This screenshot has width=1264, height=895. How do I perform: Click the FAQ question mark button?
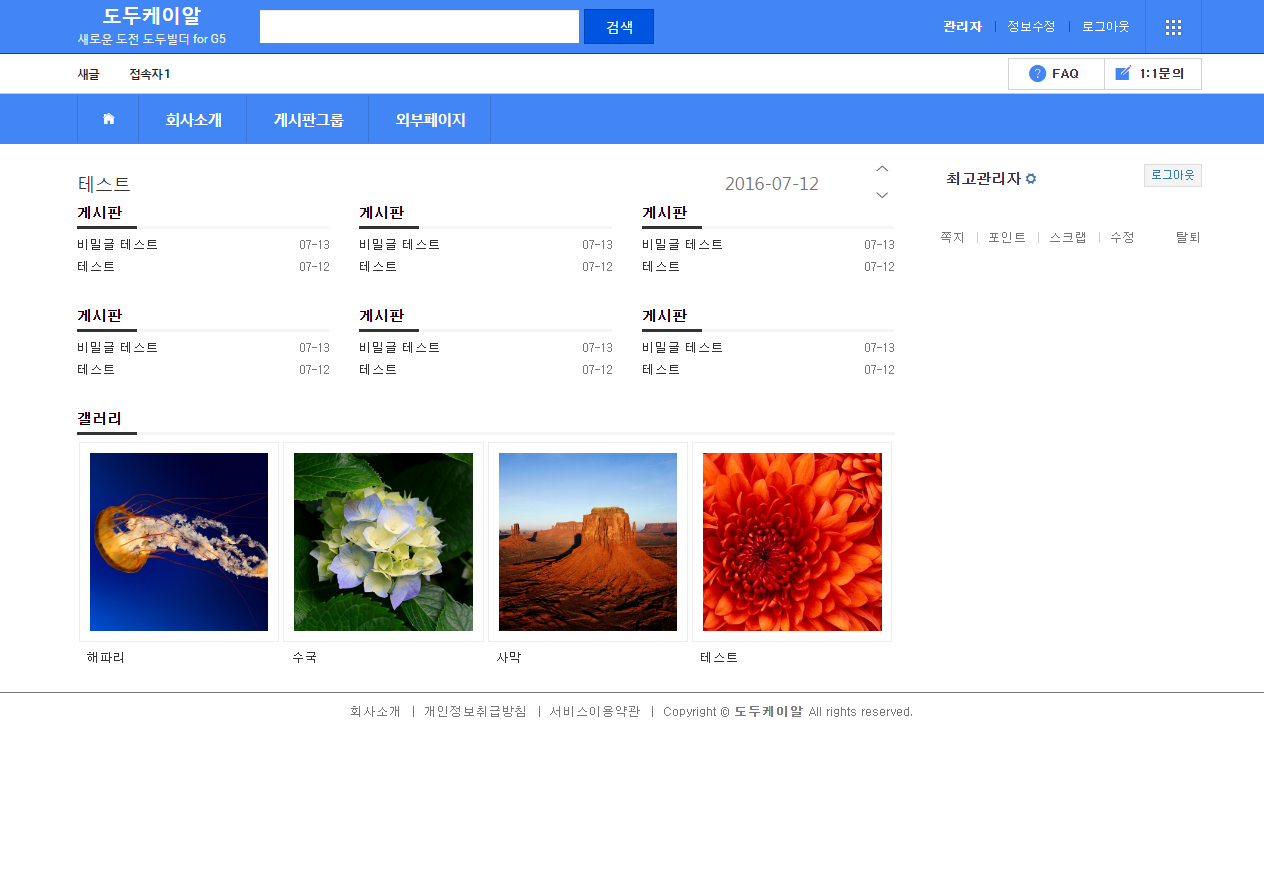(1055, 74)
